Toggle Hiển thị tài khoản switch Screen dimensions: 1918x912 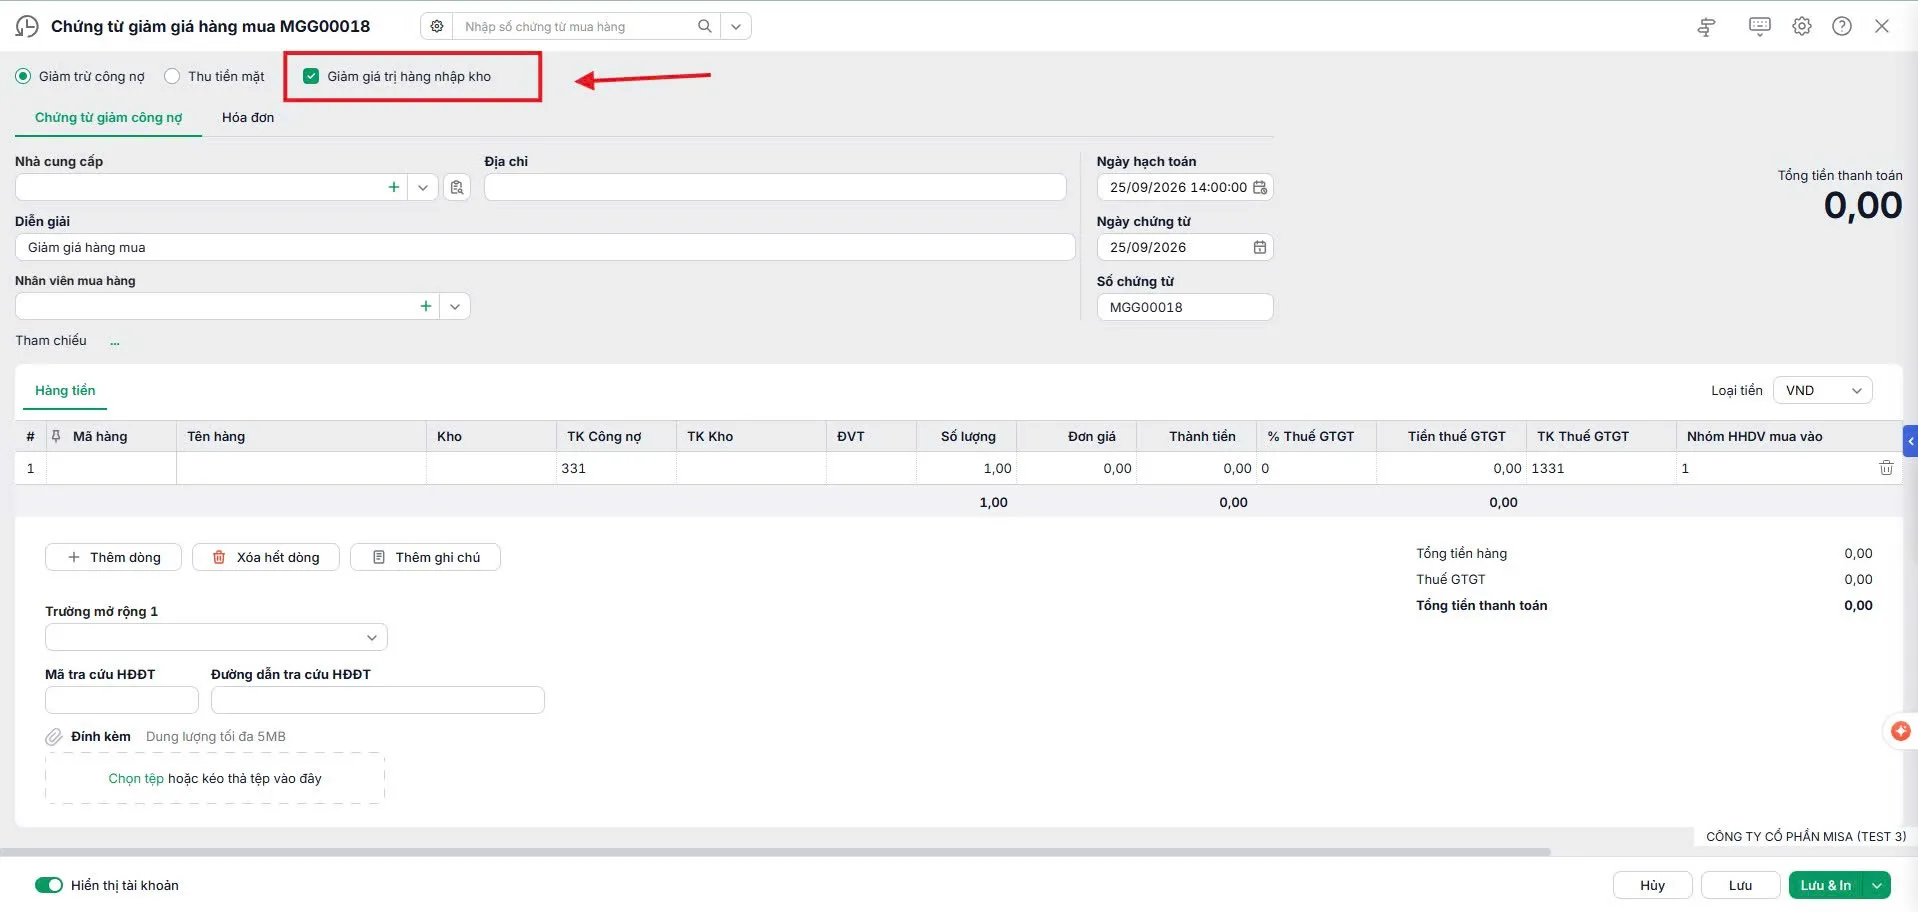coord(49,885)
